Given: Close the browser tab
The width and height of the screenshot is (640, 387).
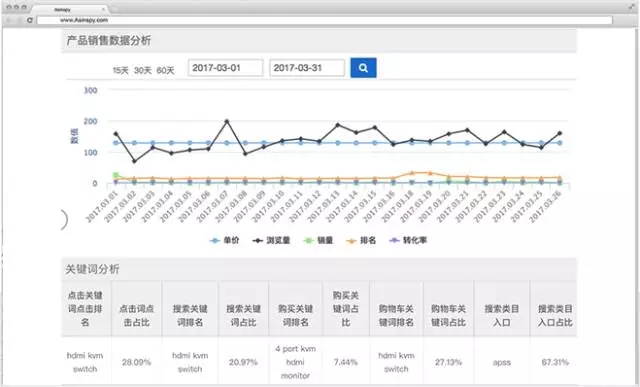Looking at the screenshot, I should (x=103, y=9).
